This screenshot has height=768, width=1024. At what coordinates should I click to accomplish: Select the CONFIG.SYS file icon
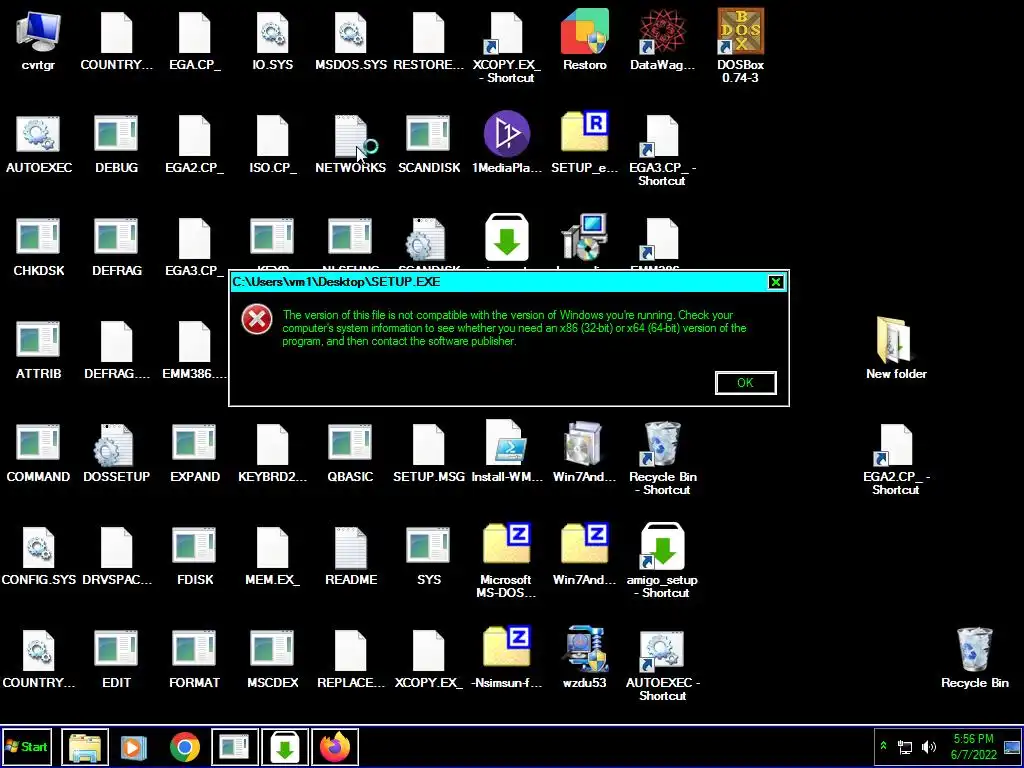tap(38, 556)
